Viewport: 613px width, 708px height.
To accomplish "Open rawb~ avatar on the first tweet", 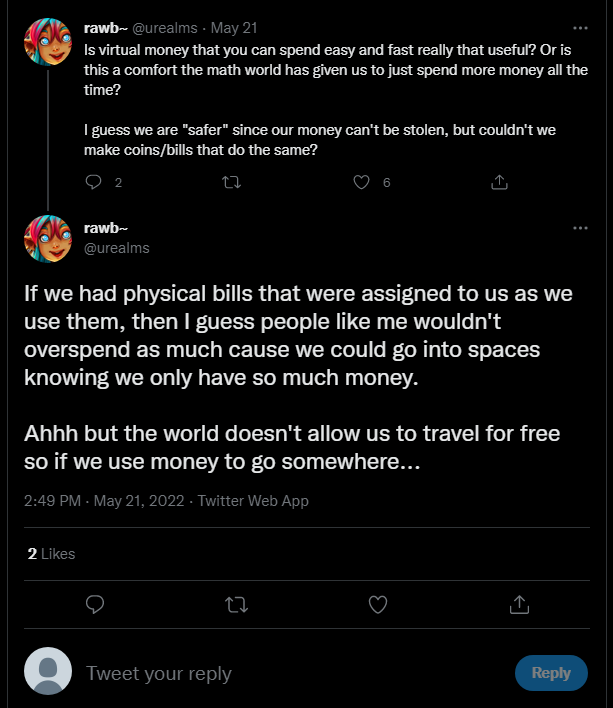I will point(48,42).
